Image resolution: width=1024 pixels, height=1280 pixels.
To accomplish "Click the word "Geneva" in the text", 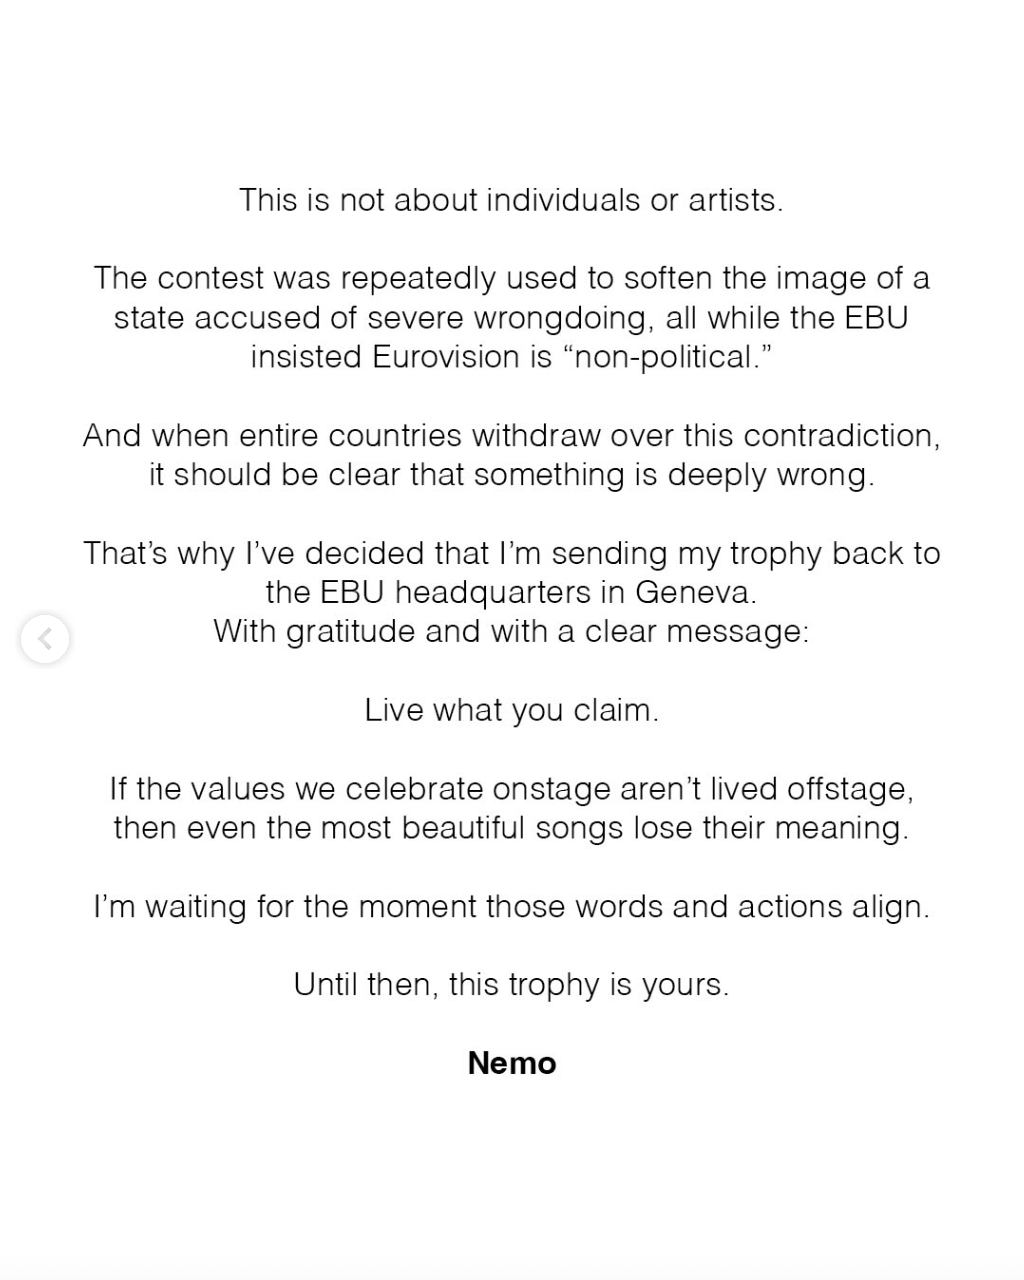I will pyautogui.click(x=692, y=593).
